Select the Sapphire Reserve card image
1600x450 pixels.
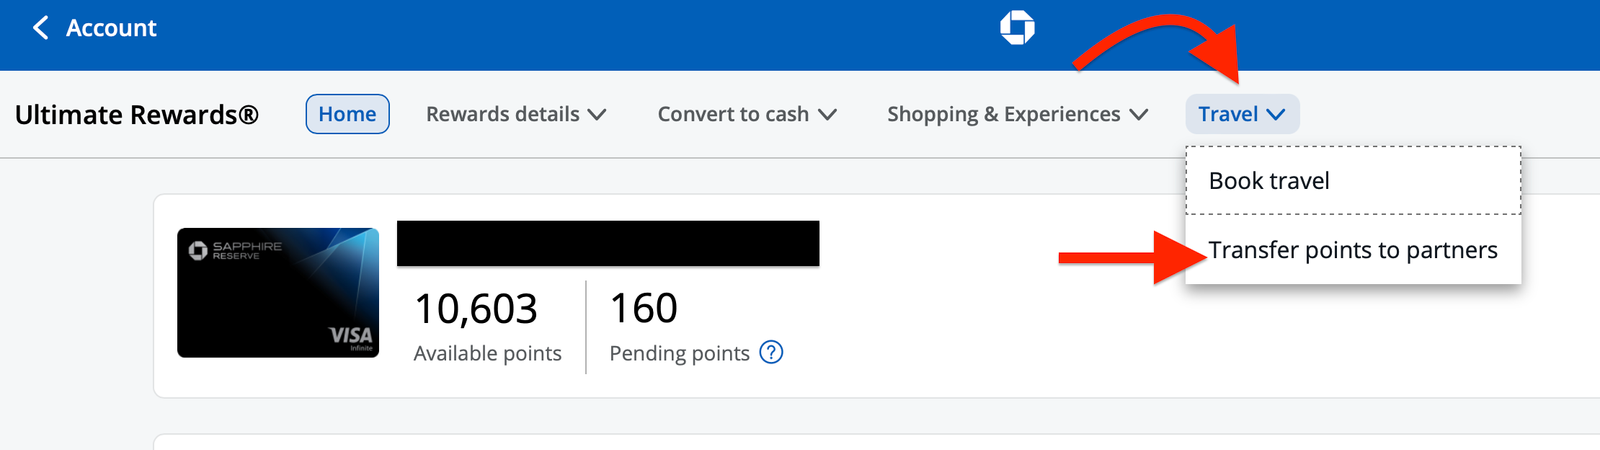[278, 293]
